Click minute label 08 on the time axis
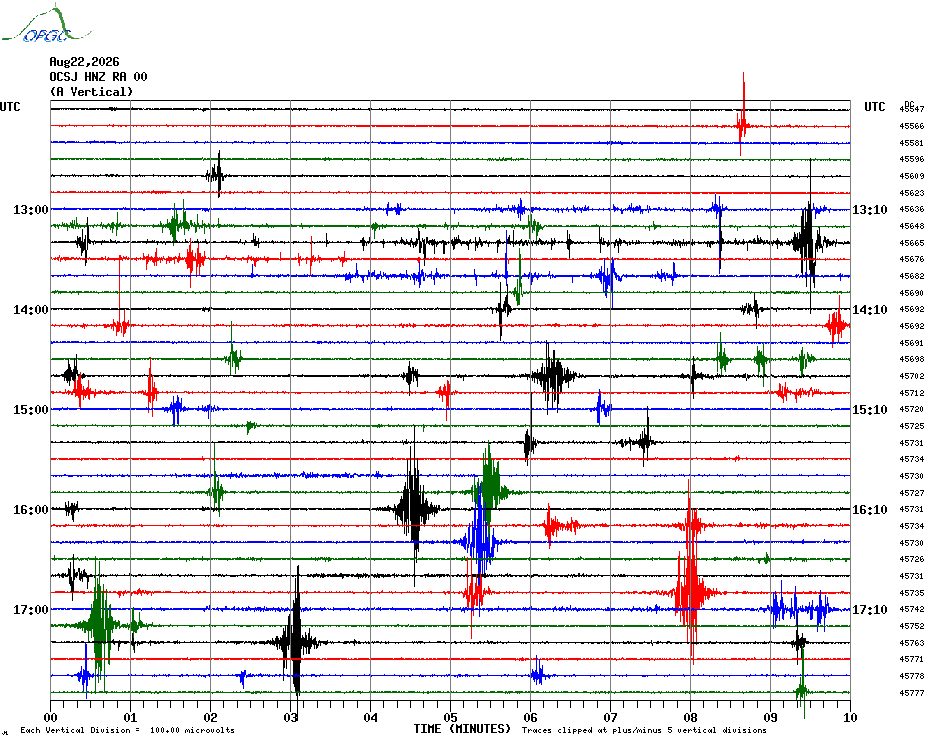Screen dimensions: 930x744 (690, 717)
